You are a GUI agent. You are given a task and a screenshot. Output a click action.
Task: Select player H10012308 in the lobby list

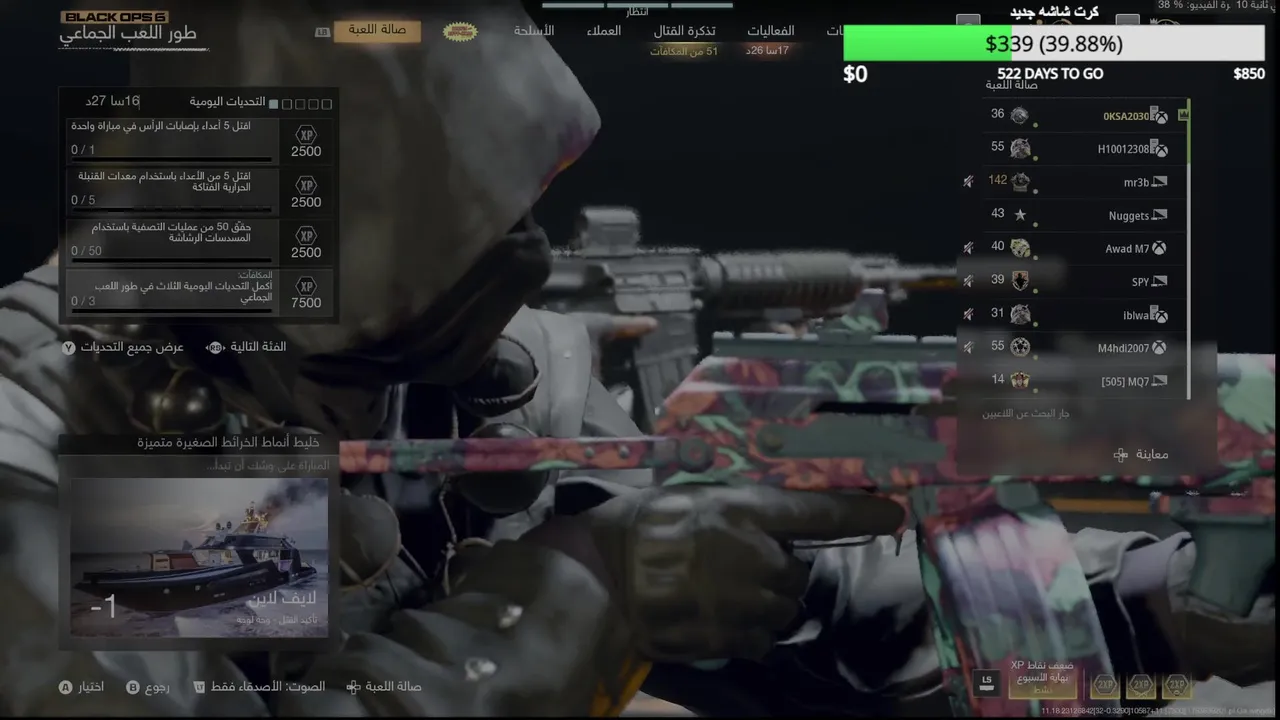1085,149
